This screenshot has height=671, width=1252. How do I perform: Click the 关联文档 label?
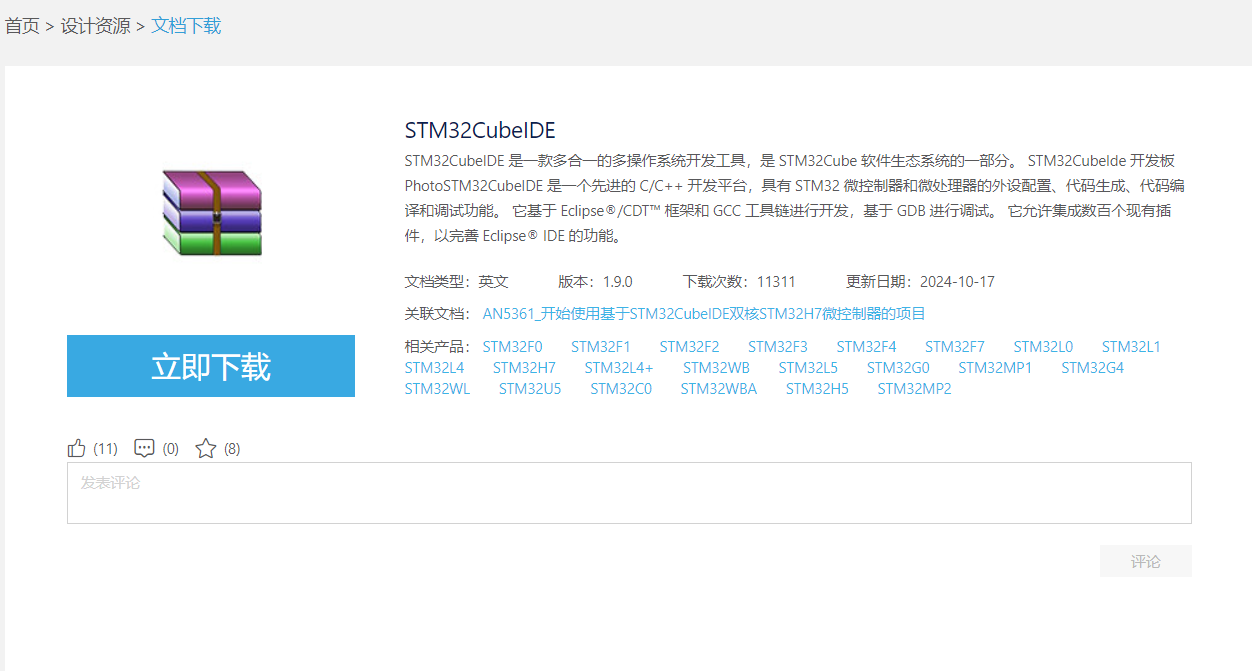point(437,314)
